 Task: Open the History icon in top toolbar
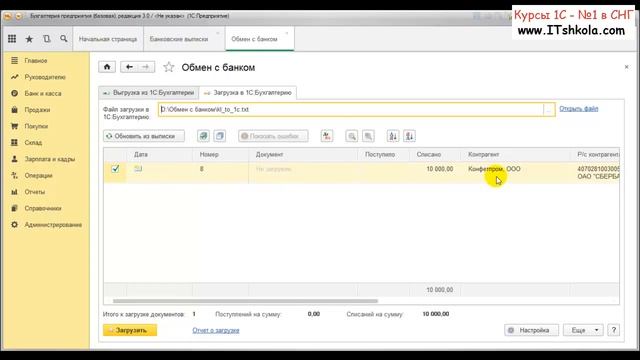[x=47, y=39]
